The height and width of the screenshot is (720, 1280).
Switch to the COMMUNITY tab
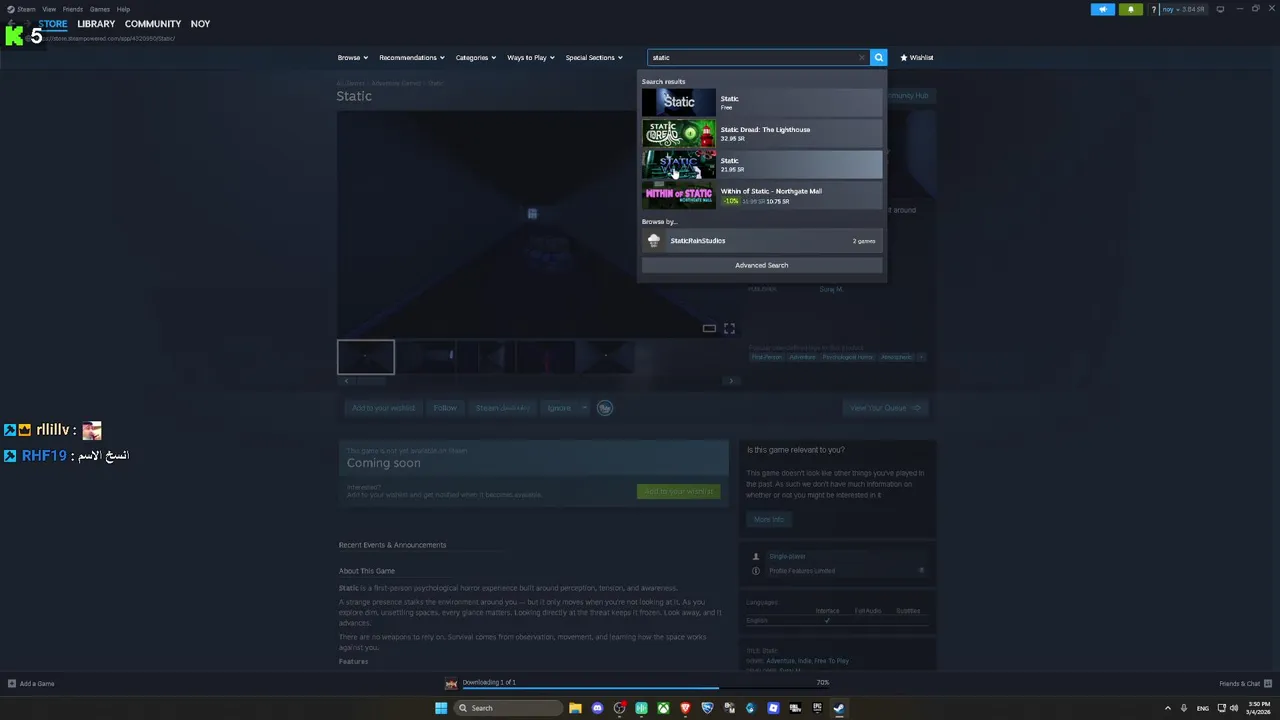click(153, 24)
